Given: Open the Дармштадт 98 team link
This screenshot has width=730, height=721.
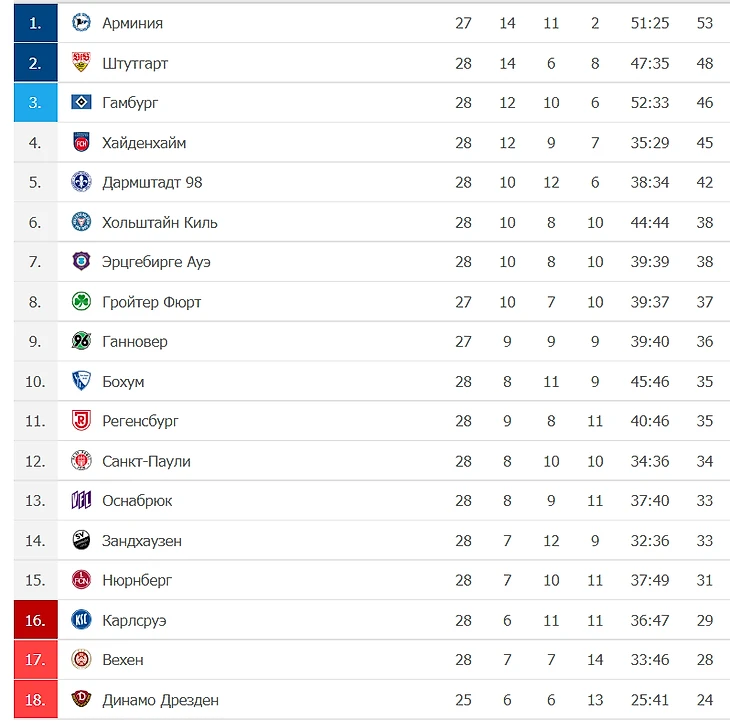Looking at the screenshot, I should point(152,182).
